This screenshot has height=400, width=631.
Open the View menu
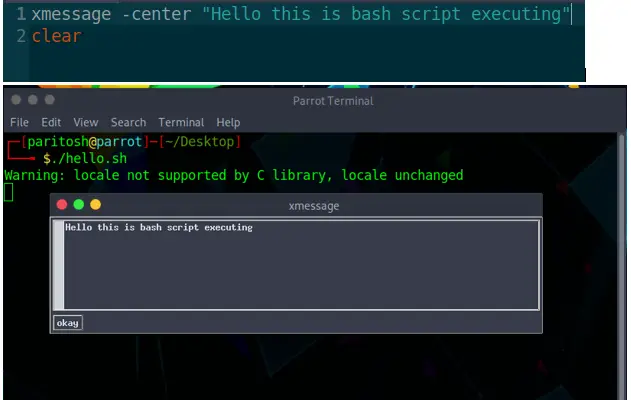(x=86, y=122)
